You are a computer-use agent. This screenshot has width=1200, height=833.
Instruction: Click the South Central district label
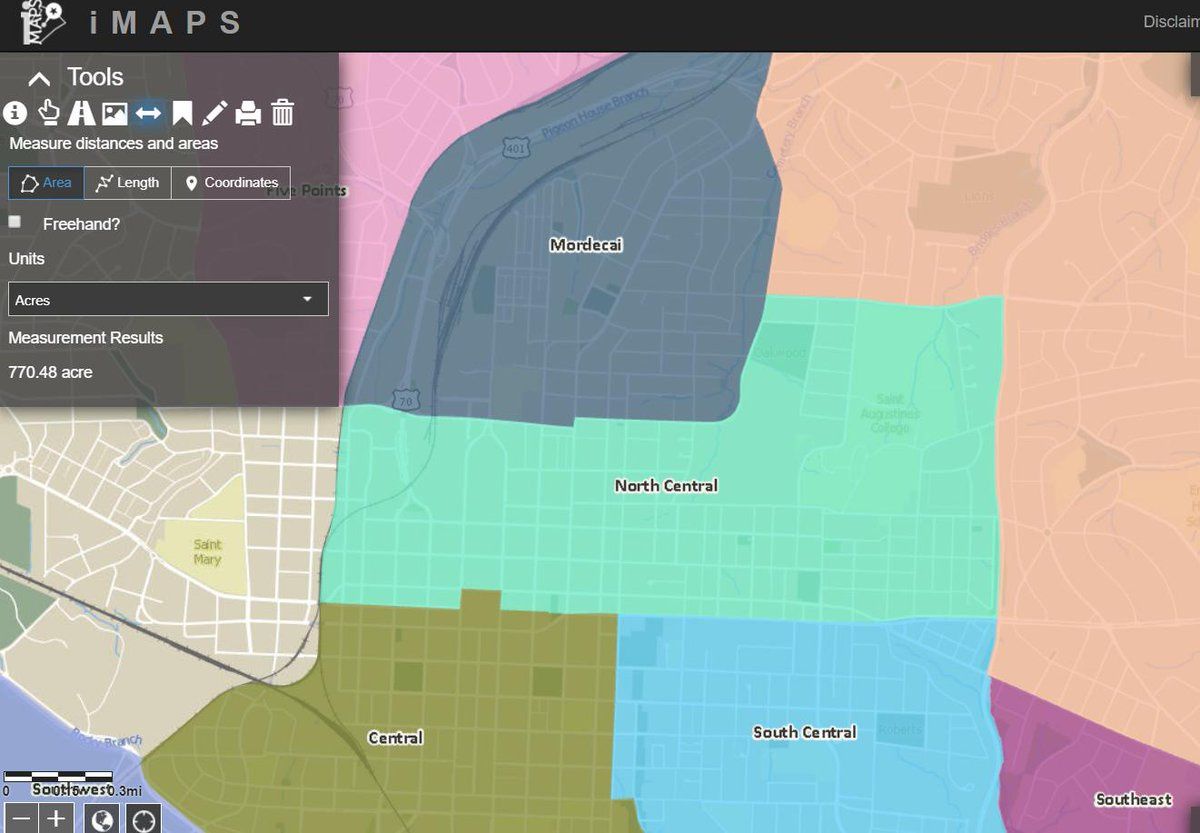tap(805, 733)
